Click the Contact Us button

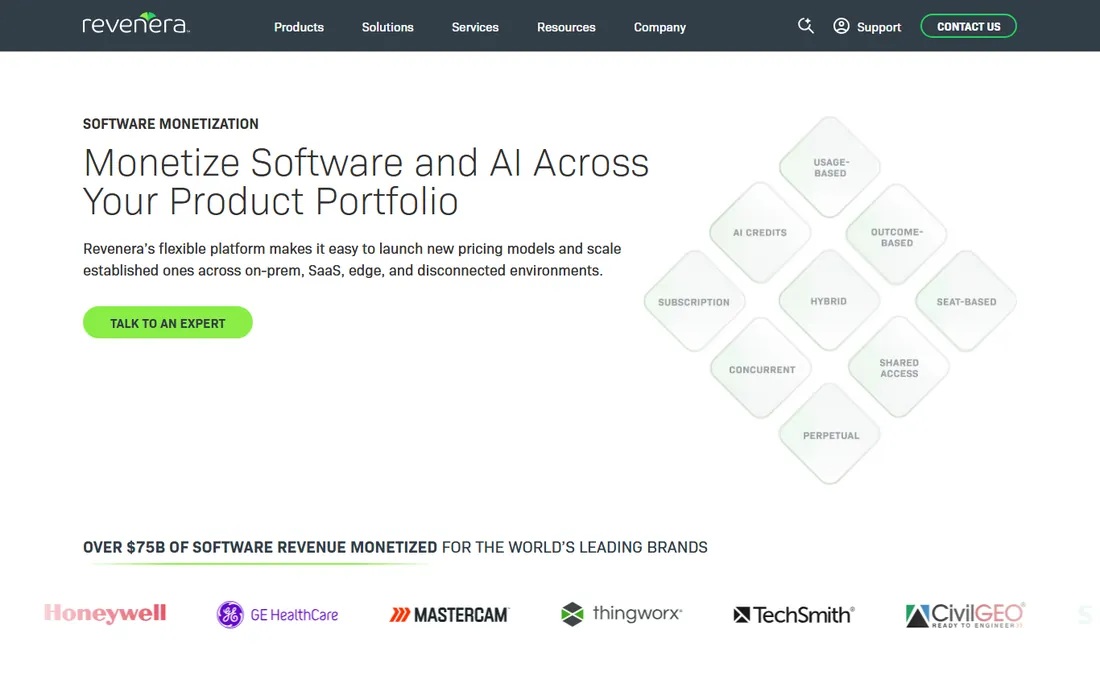click(968, 26)
